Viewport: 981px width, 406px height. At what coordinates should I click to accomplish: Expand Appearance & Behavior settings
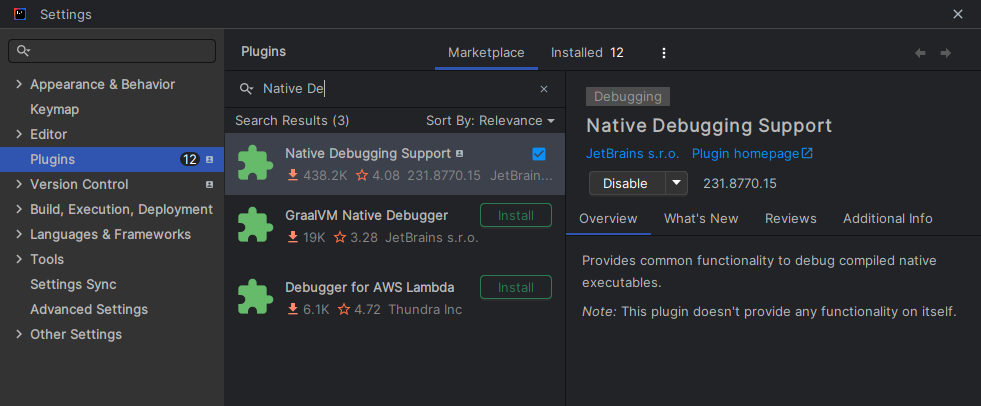pyautogui.click(x=19, y=84)
